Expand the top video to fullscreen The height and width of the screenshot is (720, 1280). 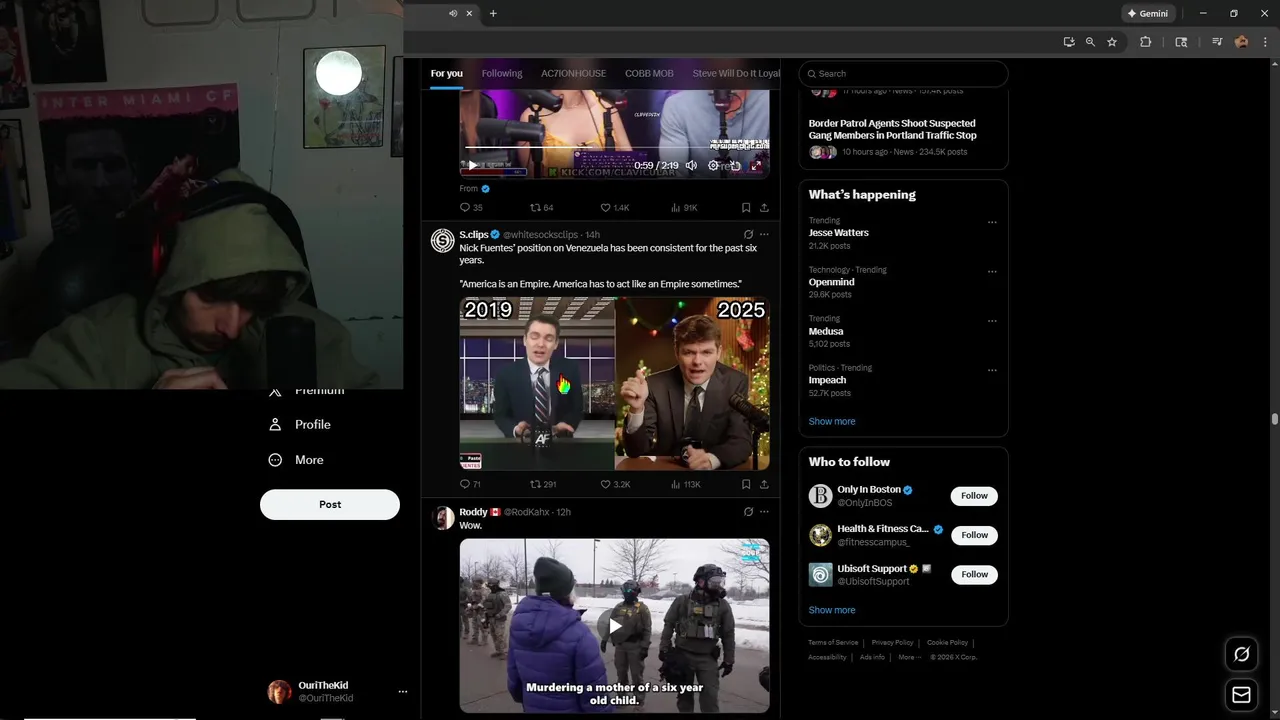[x=756, y=166]
